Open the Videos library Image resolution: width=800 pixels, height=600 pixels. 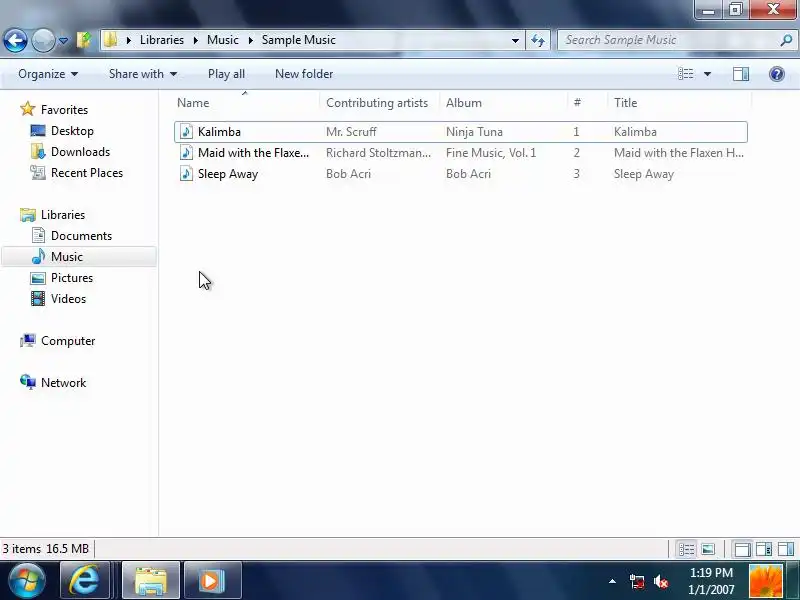coord(68,298)
